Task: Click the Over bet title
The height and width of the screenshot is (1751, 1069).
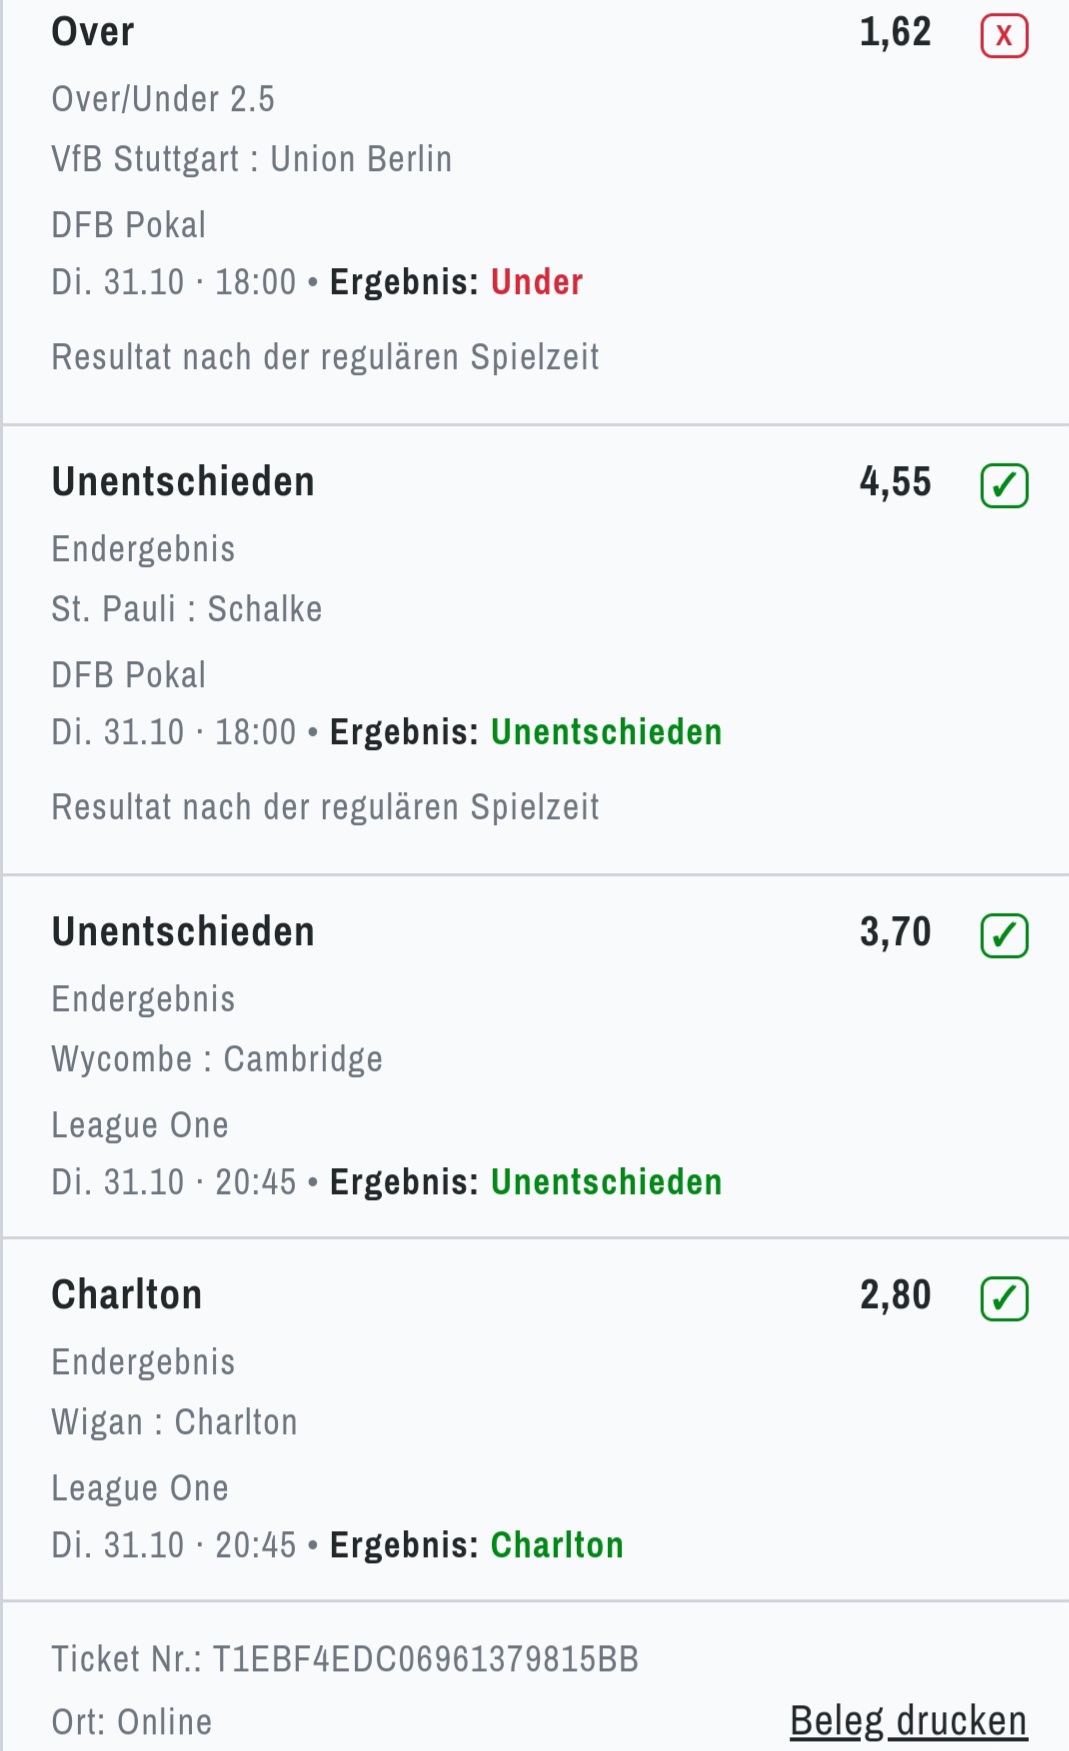Action: 92,33
